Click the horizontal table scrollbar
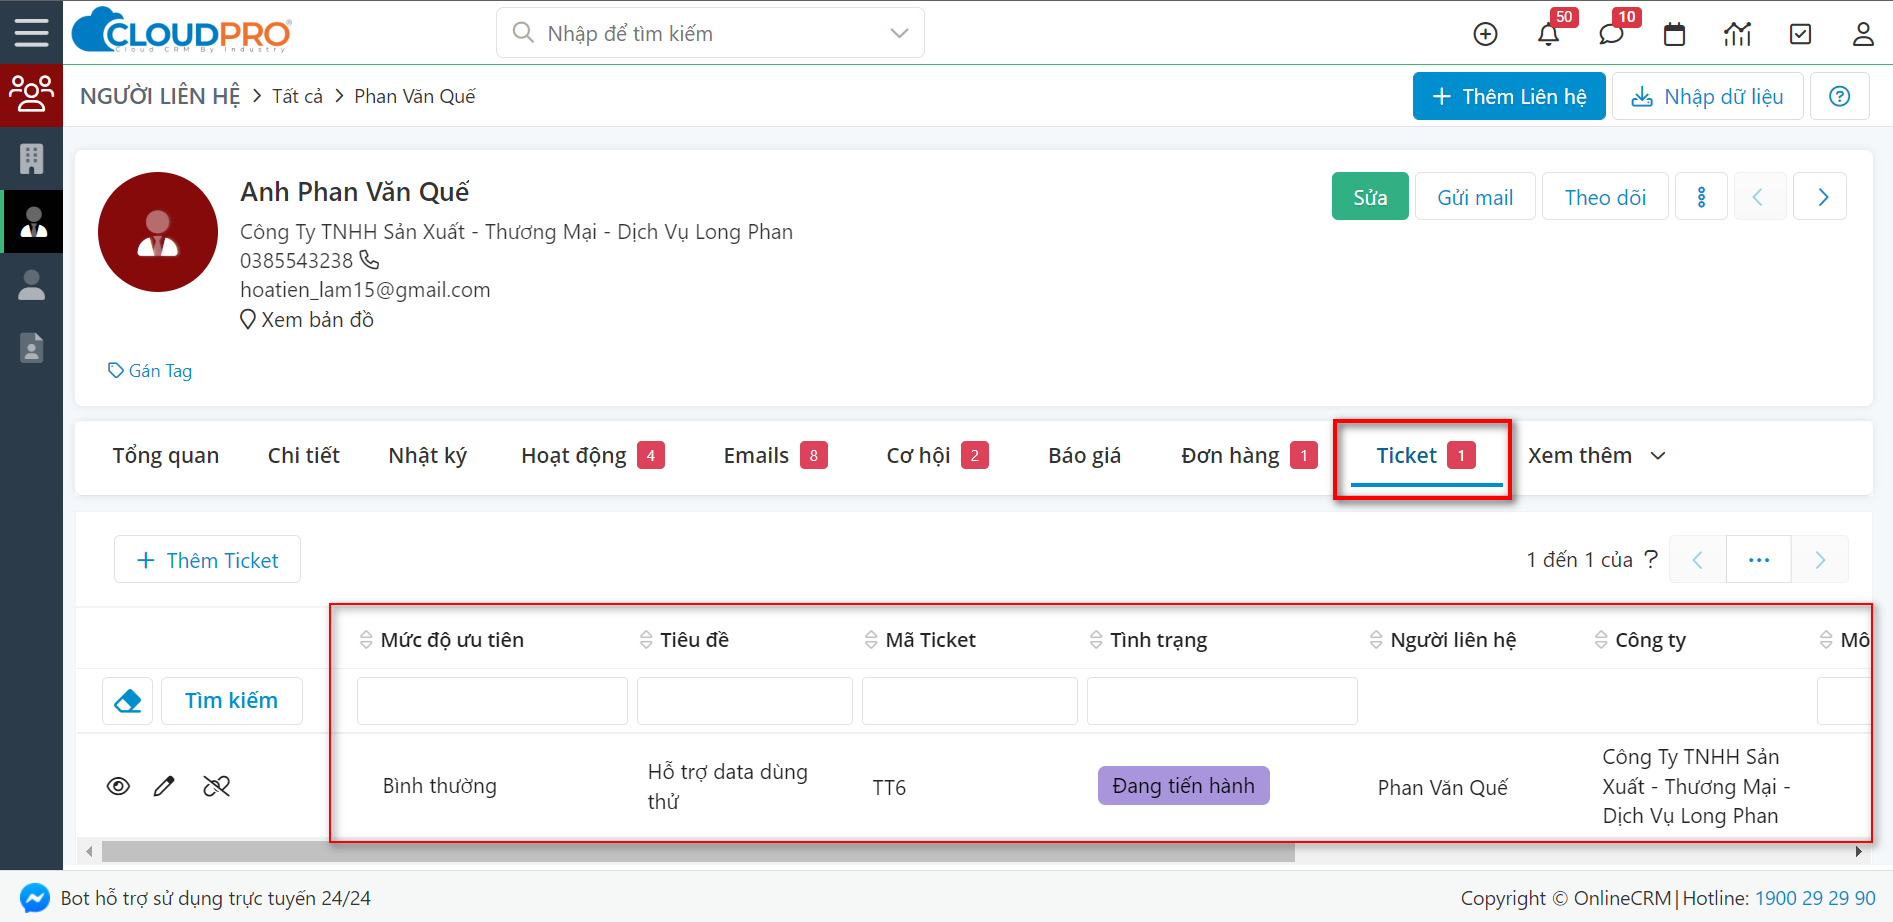The height and width of the screenshot is (922, 1893). 698,852
